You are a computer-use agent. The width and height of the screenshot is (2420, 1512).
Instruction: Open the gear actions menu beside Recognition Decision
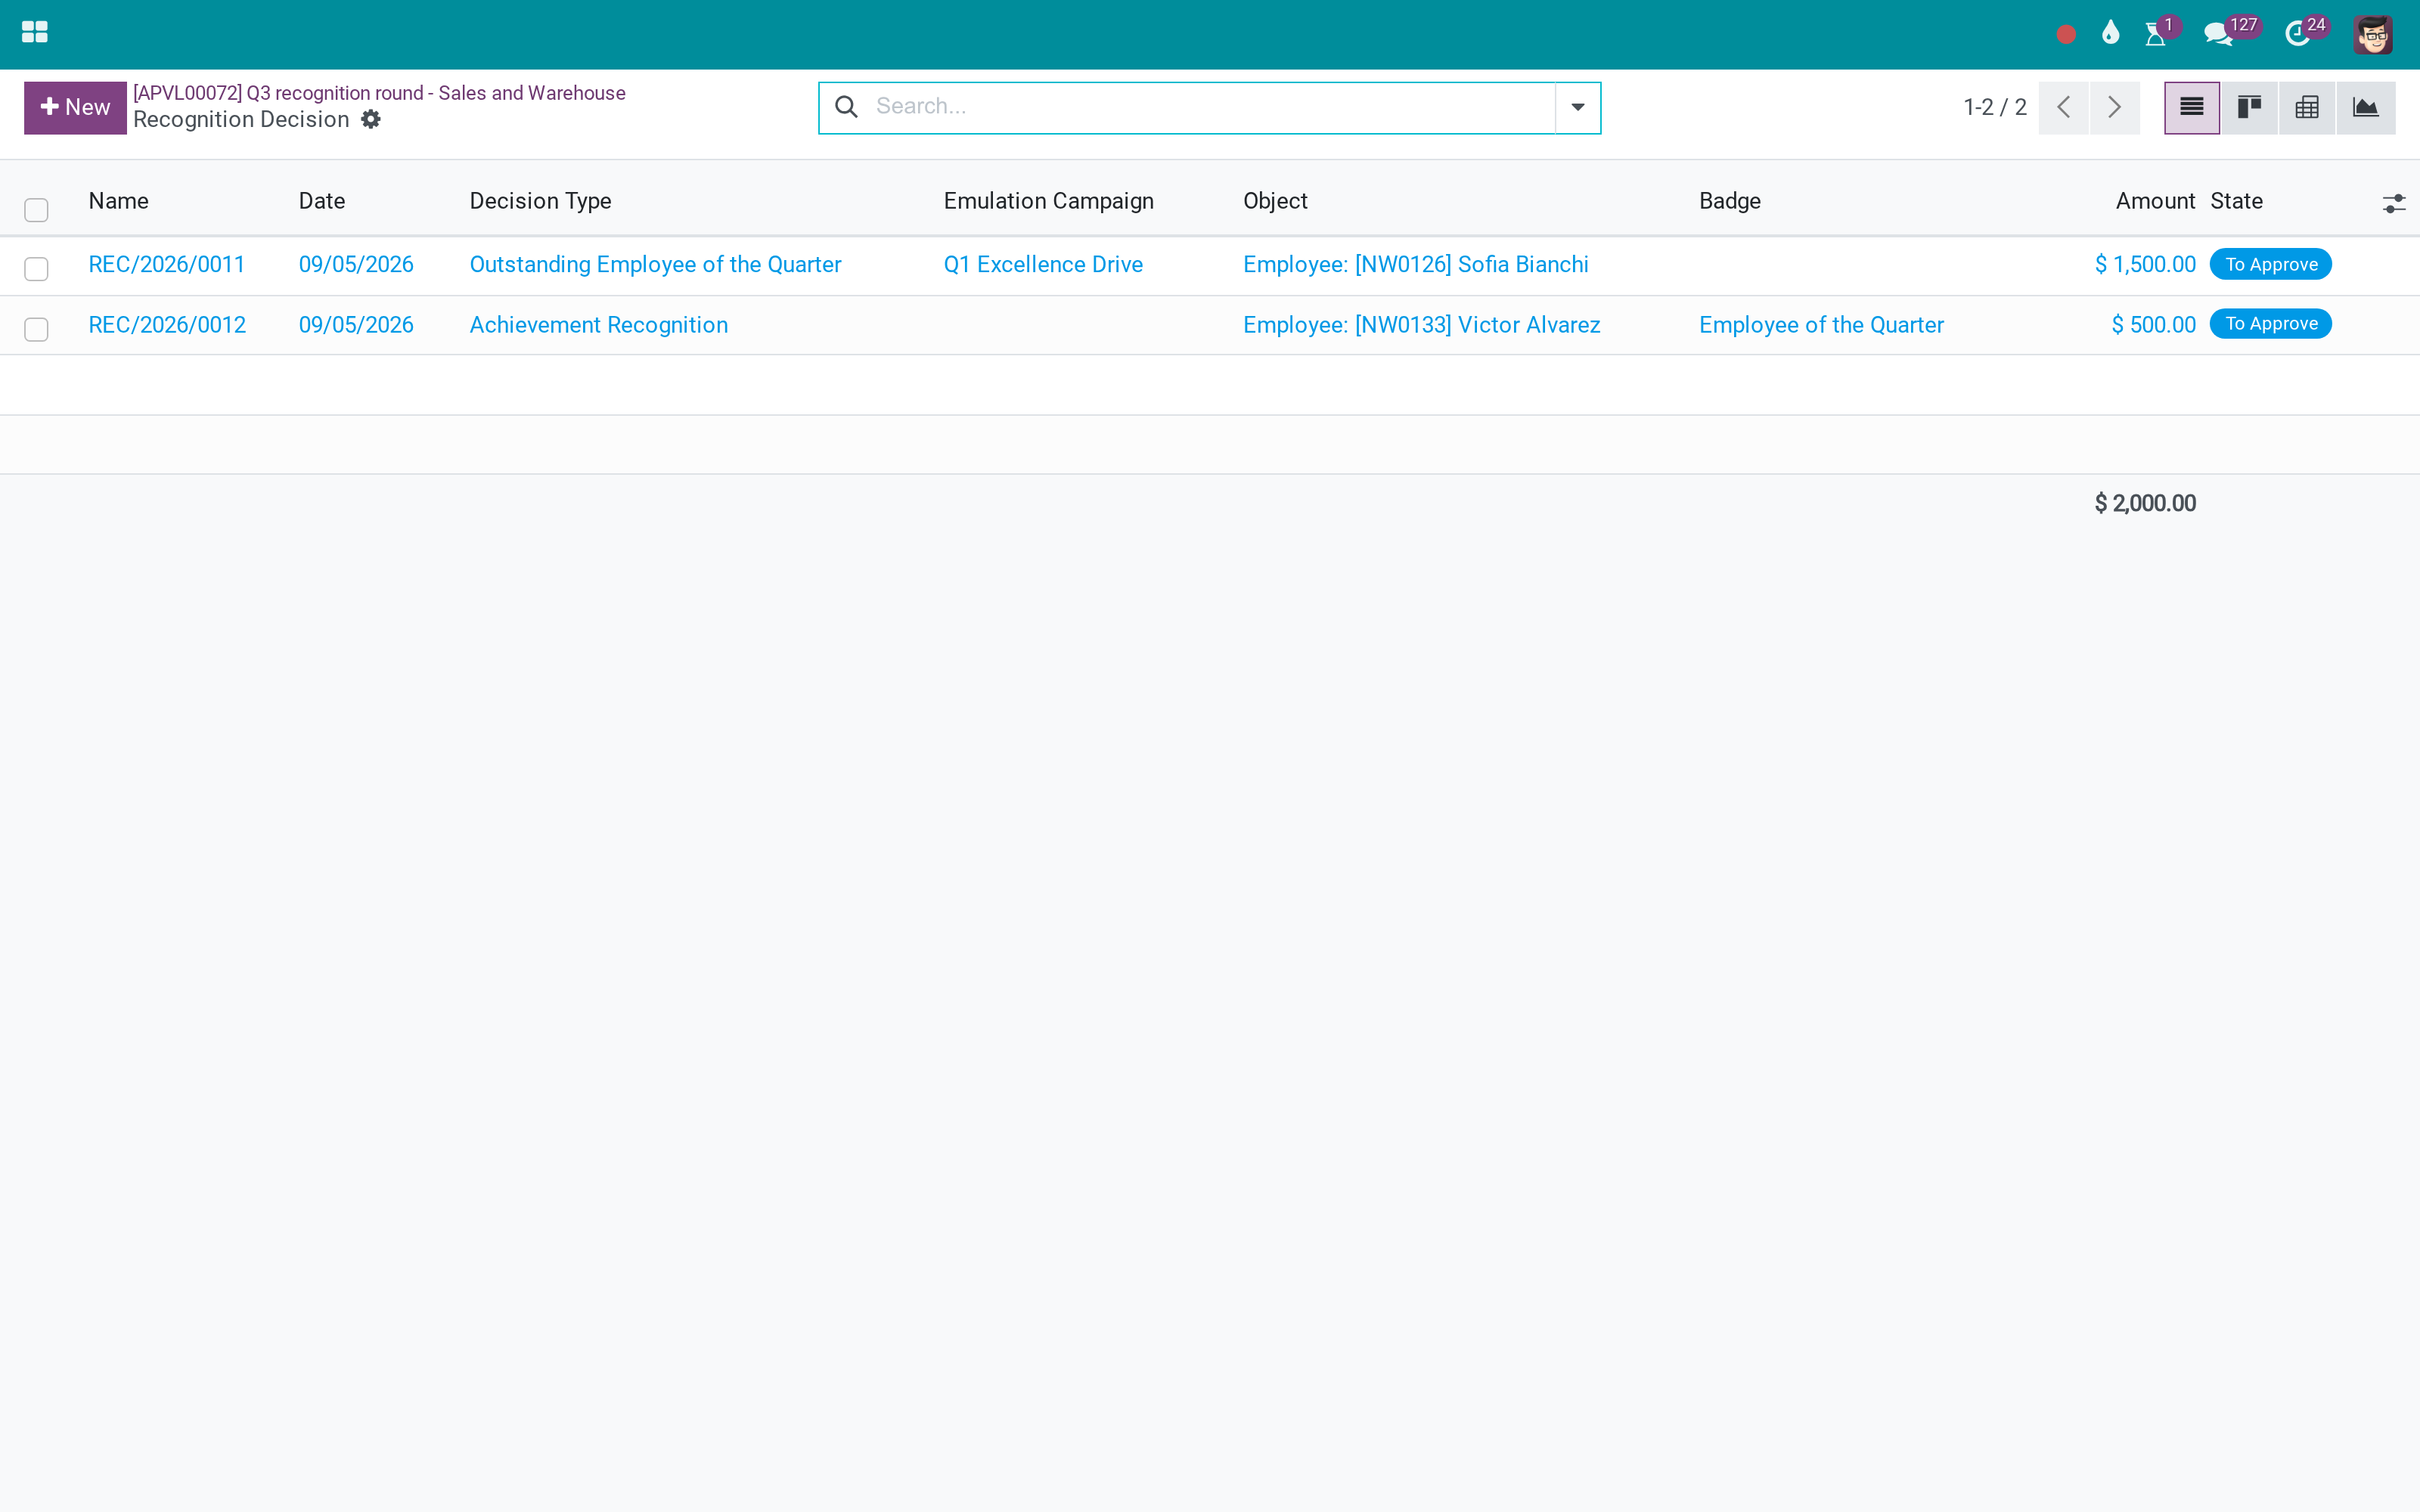[371, 120]
